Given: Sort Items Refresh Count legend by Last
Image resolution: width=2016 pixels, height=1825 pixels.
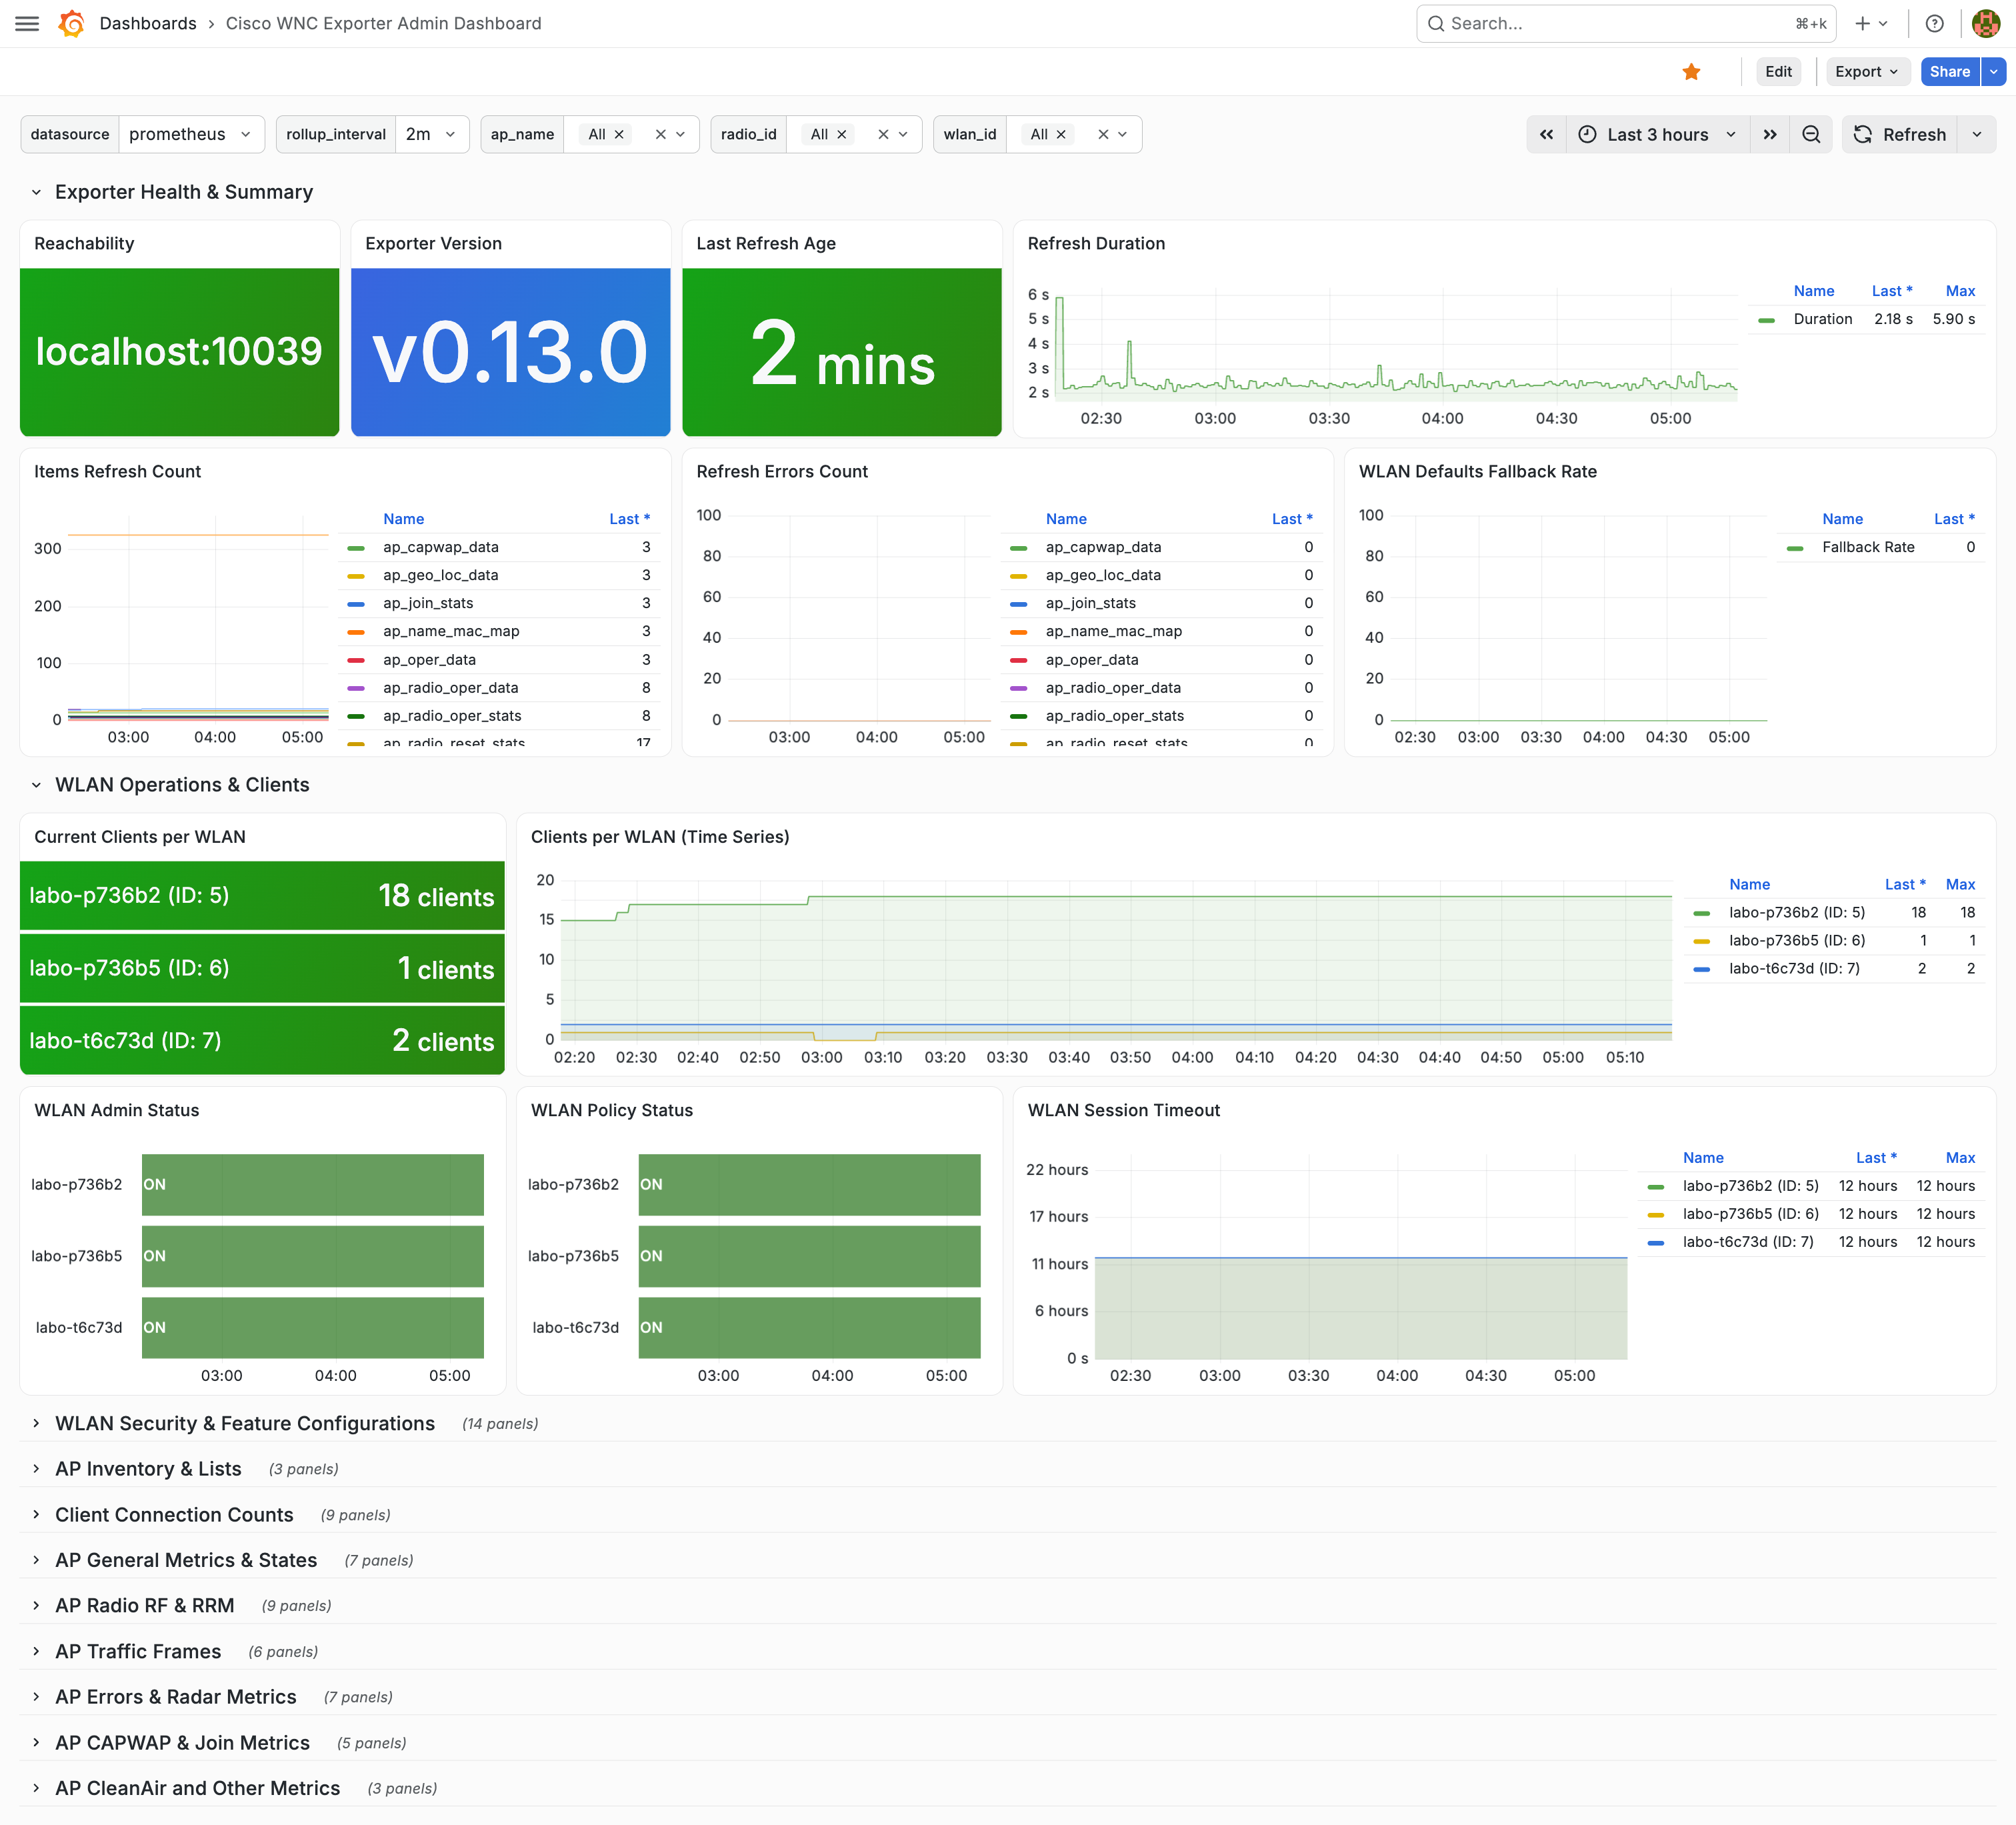Looking at the screenshot, I should (629, 519).
